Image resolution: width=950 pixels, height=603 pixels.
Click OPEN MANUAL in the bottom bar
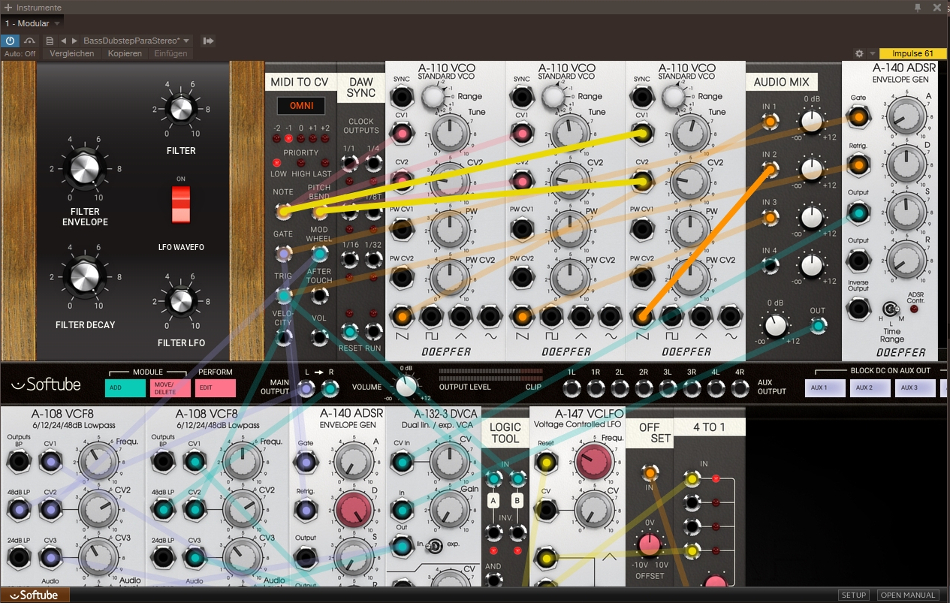tap(908, 595)
